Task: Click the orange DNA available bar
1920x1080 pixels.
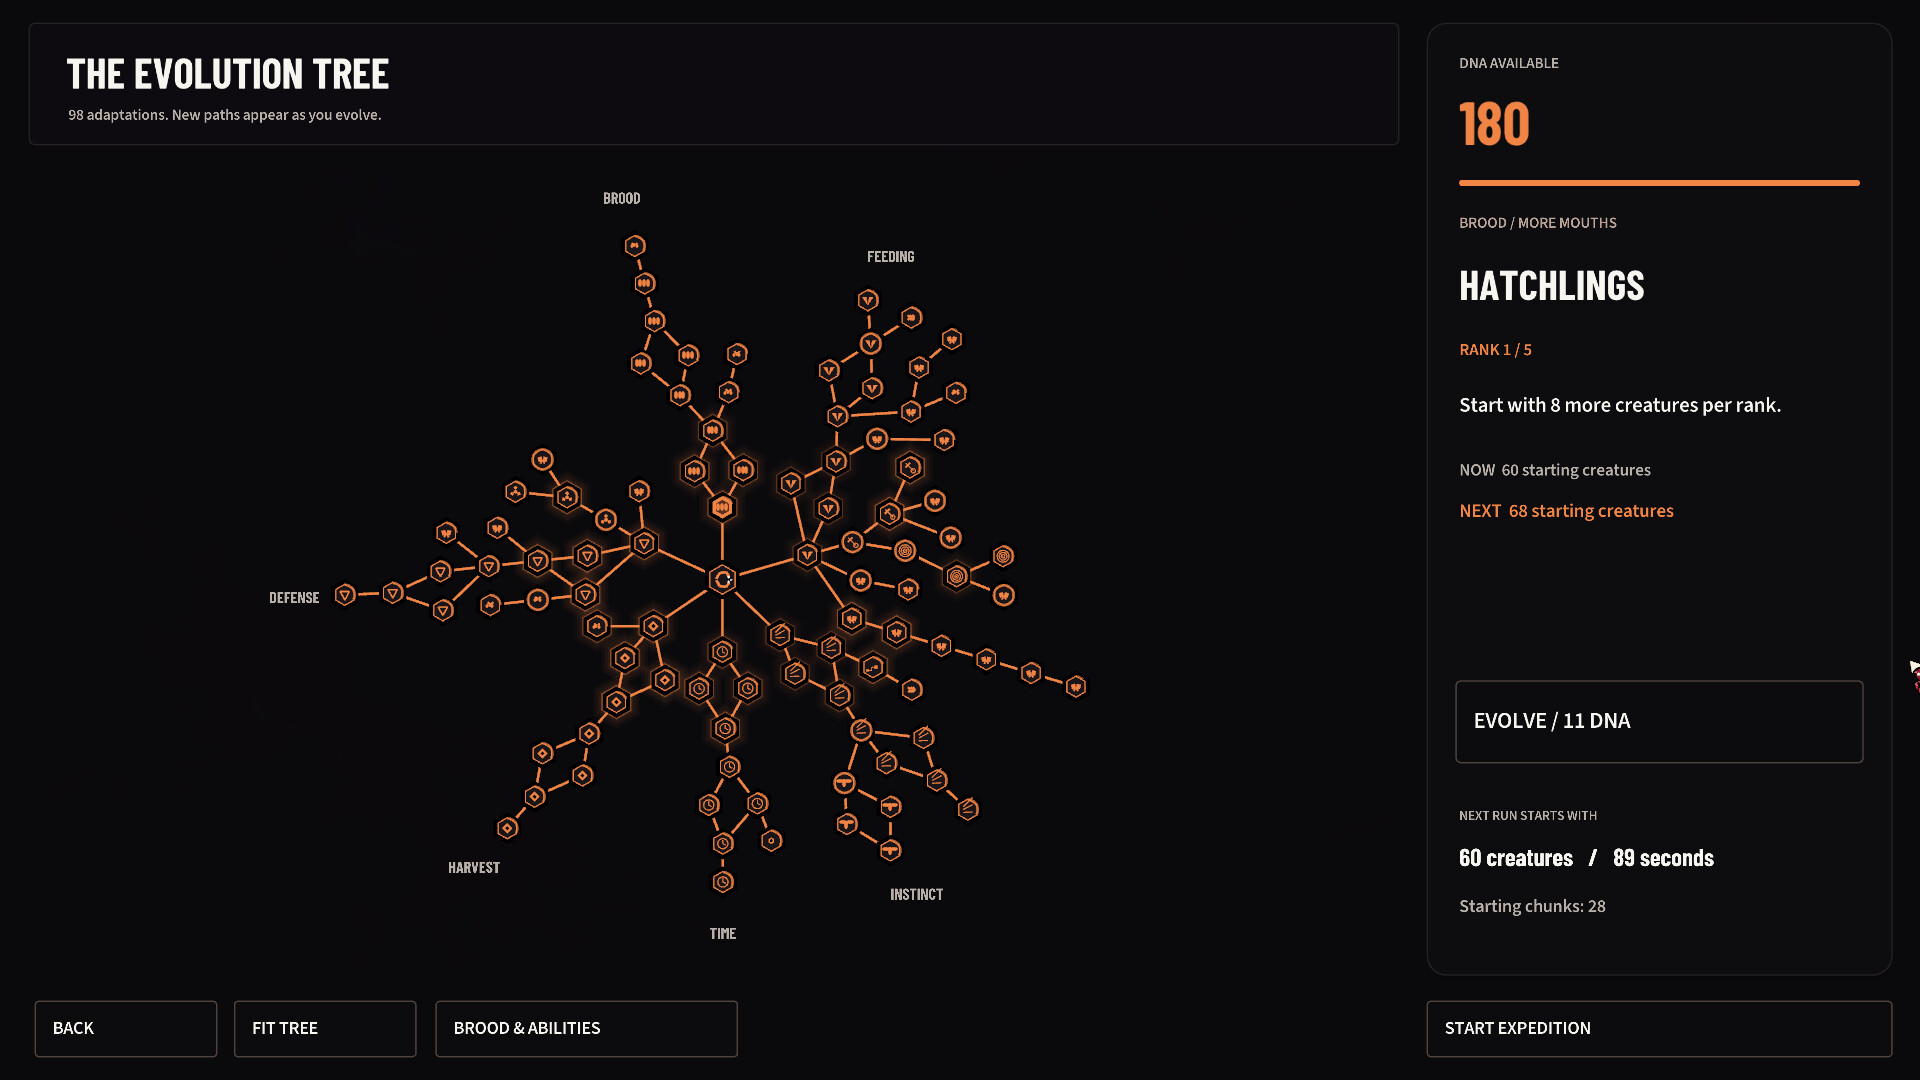Action: (x=1659, y=183)
